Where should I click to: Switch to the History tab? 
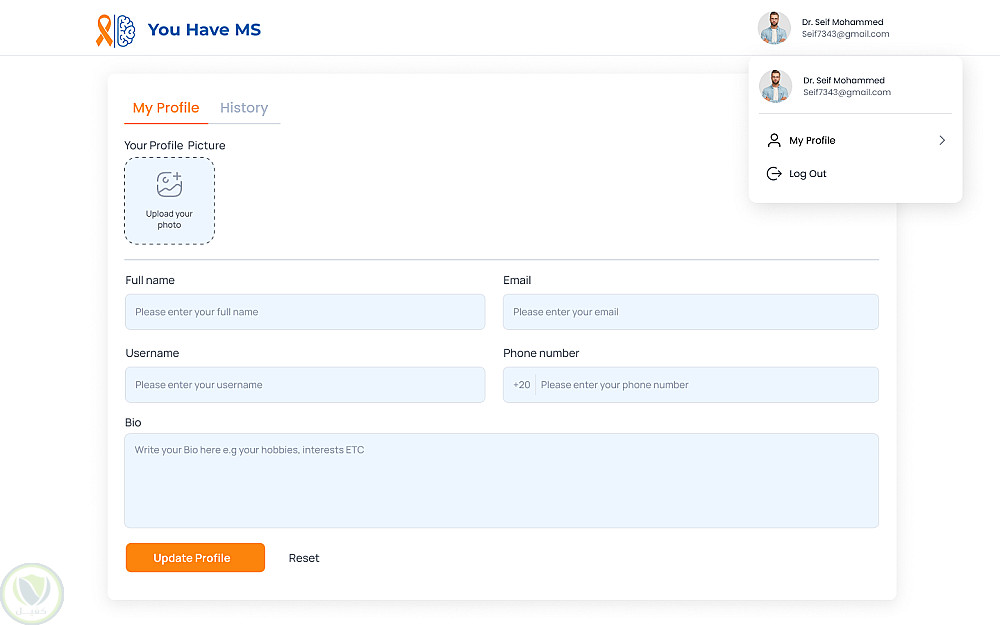coord(244,108)
